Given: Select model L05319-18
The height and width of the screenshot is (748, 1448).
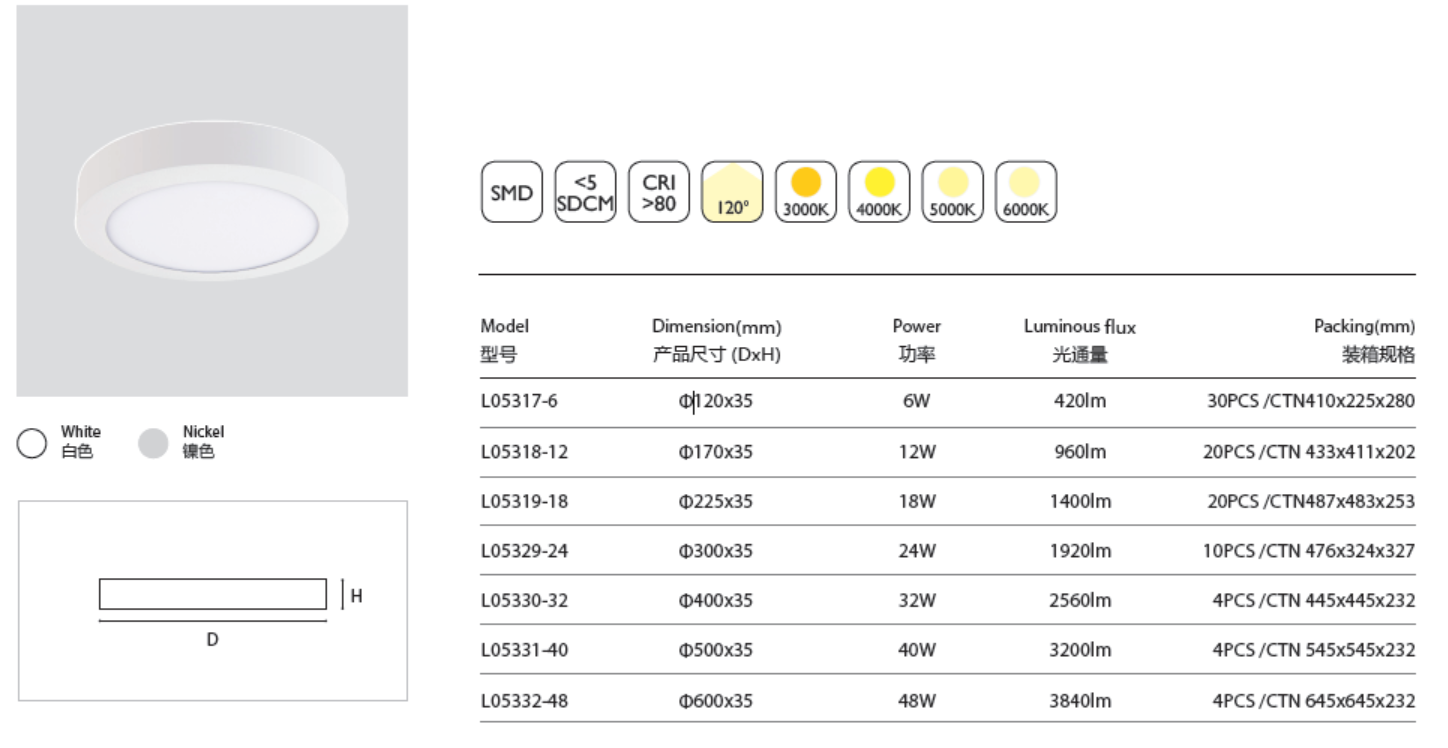Looking at the screenshot, I should [524, 501].
